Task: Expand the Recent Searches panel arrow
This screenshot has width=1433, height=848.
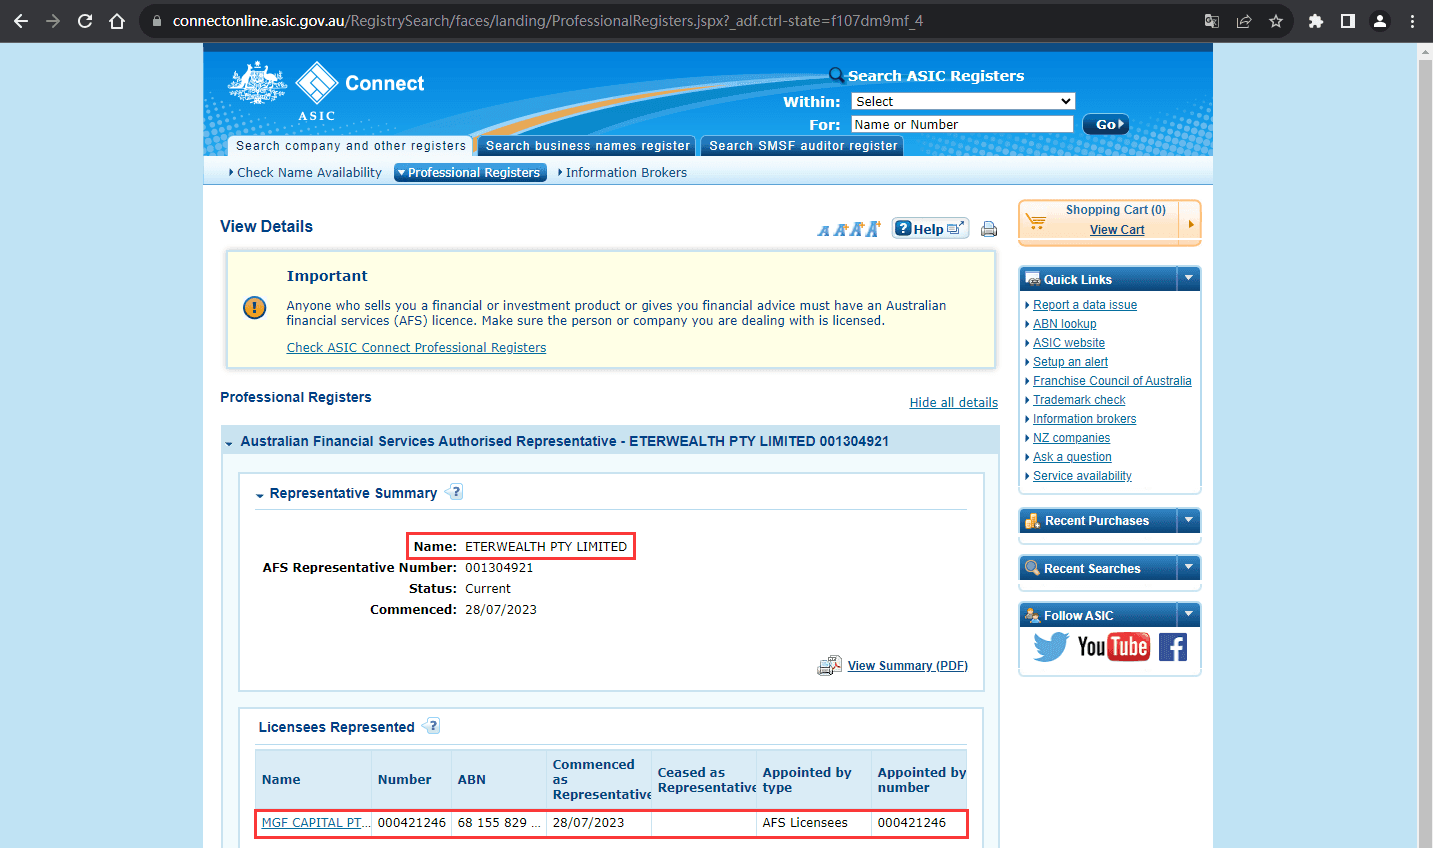Action: 1188,567
